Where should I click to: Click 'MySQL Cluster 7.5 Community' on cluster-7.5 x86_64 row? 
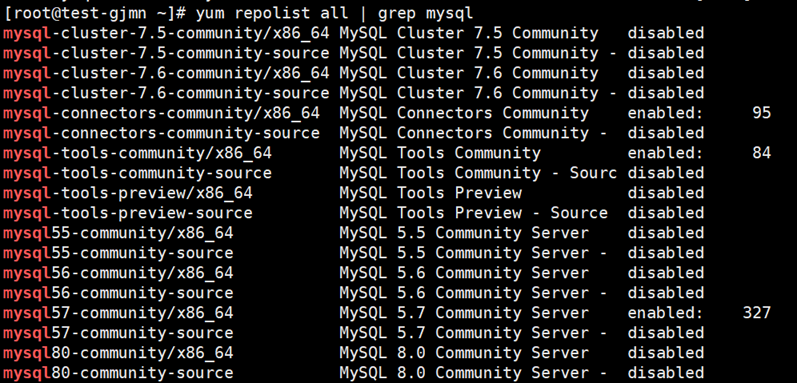469,34
